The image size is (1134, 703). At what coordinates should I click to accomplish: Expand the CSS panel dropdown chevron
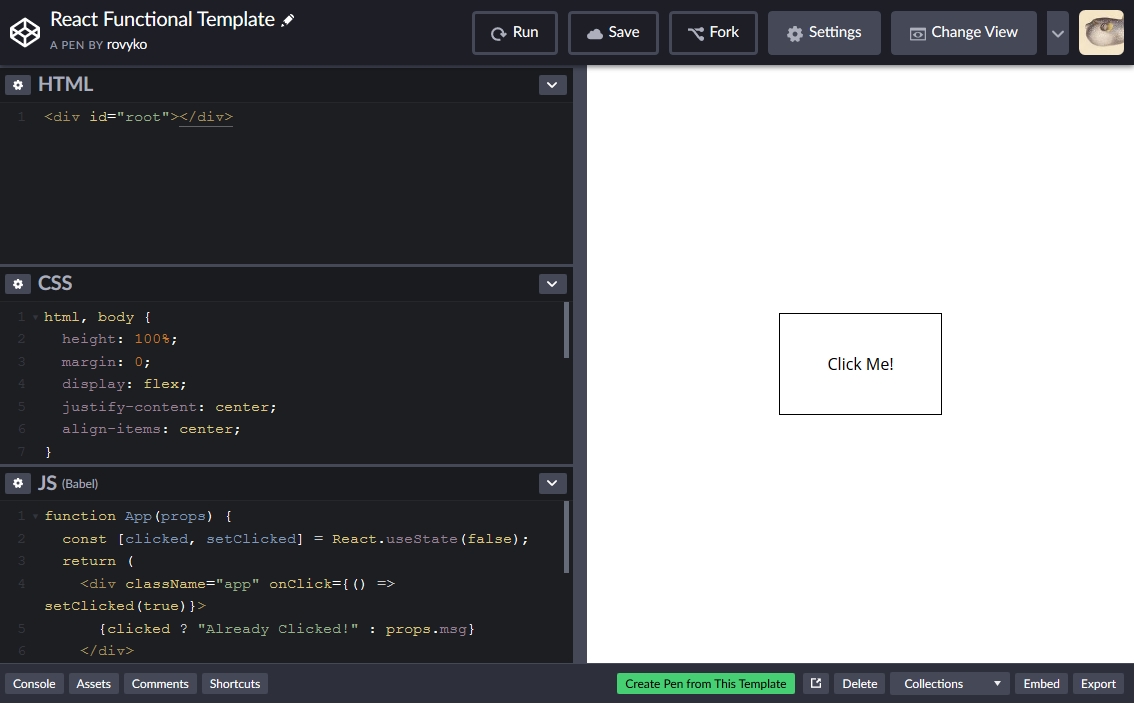click(552, 284)
